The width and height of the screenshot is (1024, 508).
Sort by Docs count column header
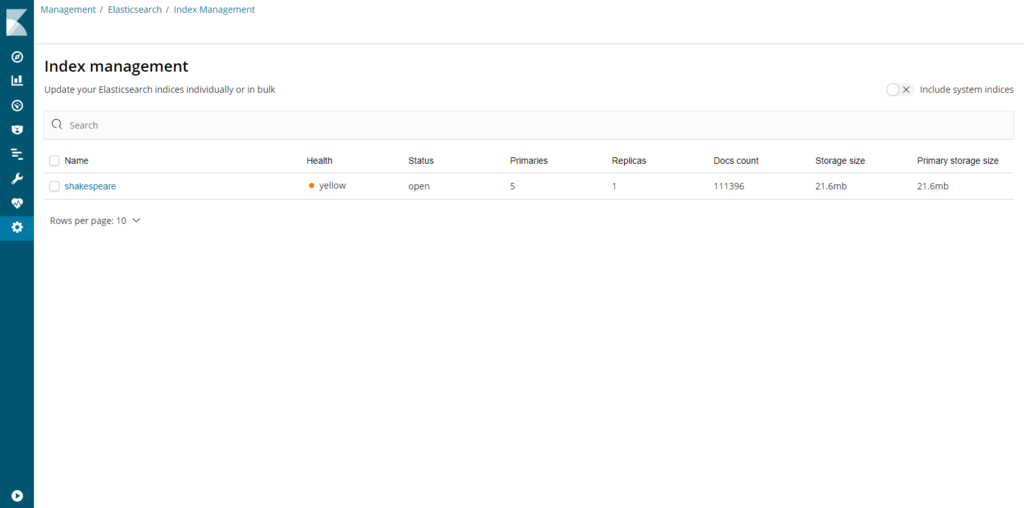pos(736,161)
